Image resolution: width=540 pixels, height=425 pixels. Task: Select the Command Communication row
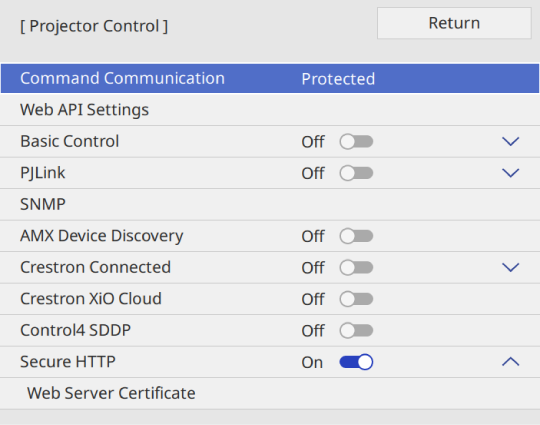tap(270, 78)
